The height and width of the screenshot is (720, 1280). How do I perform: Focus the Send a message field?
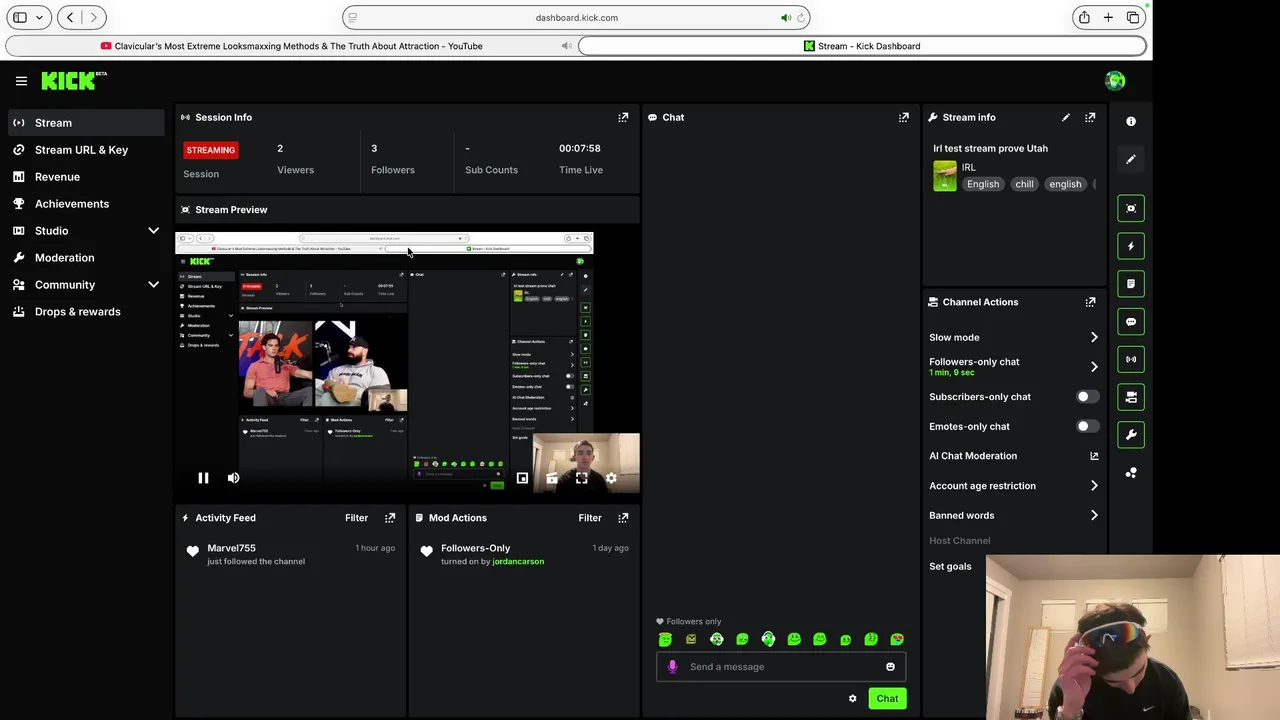point(781,666)
